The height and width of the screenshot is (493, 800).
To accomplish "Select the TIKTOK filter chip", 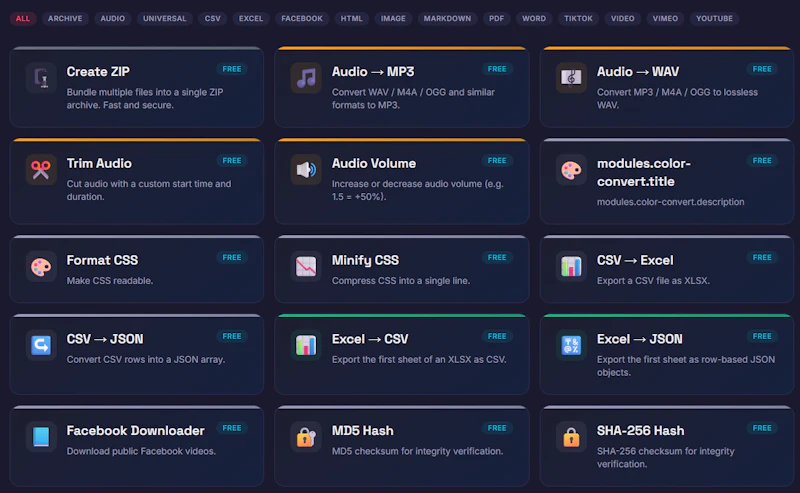I will coord(578,18).
